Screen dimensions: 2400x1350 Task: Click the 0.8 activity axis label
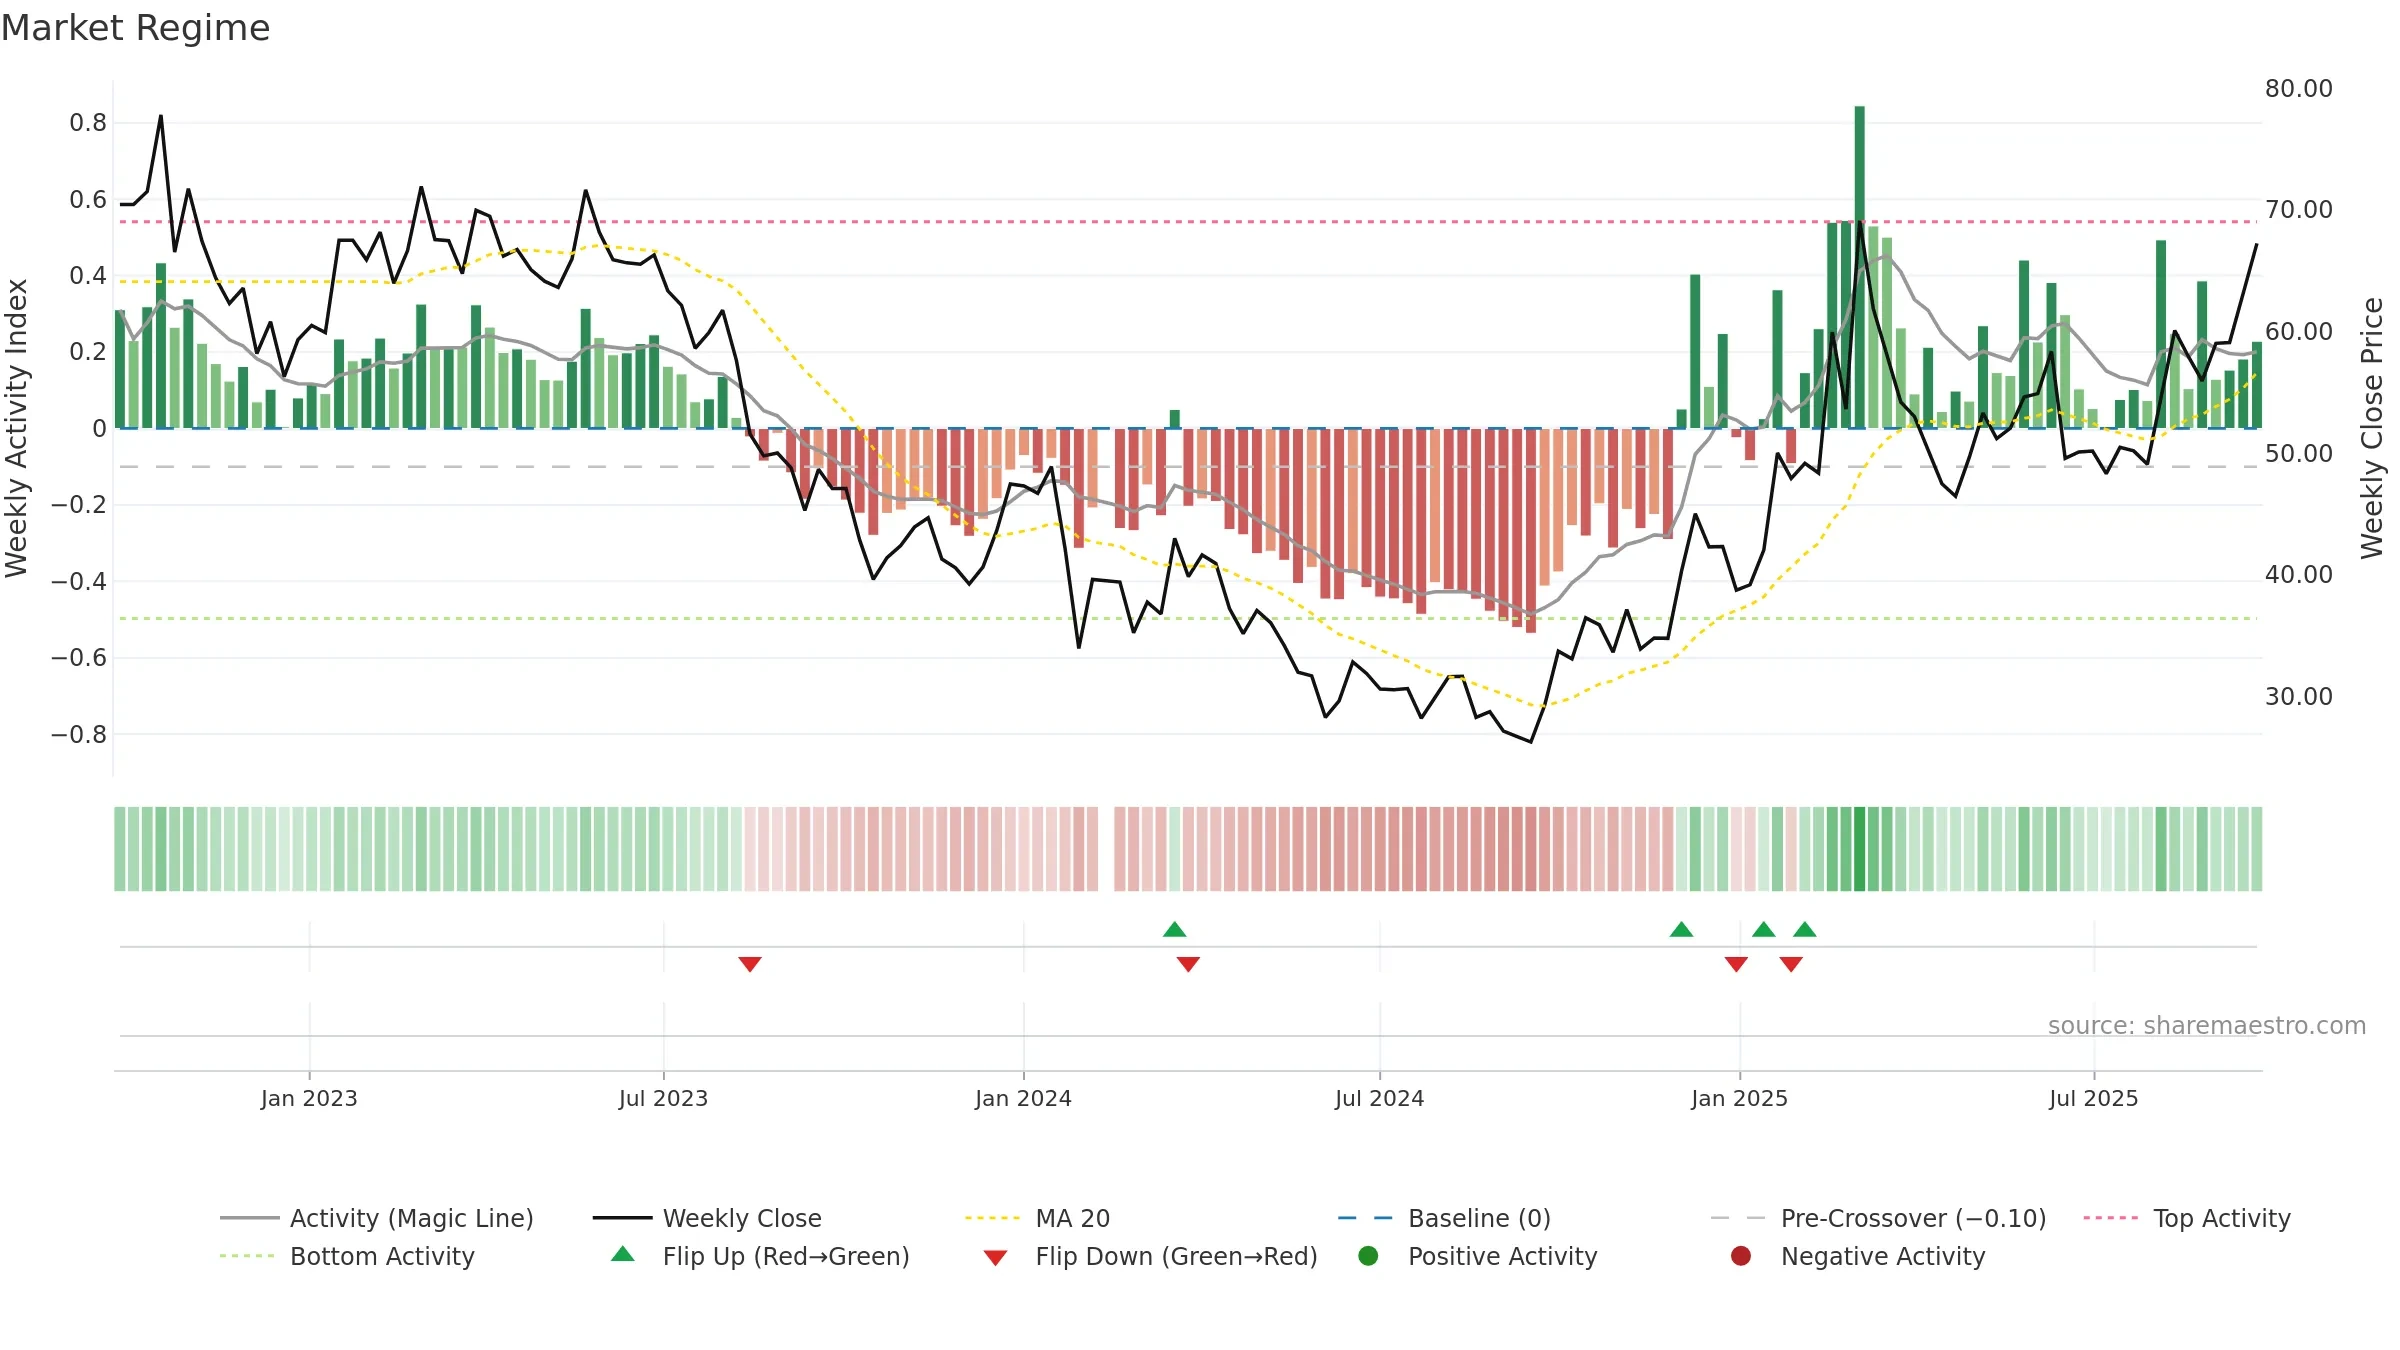coord(88,123)
